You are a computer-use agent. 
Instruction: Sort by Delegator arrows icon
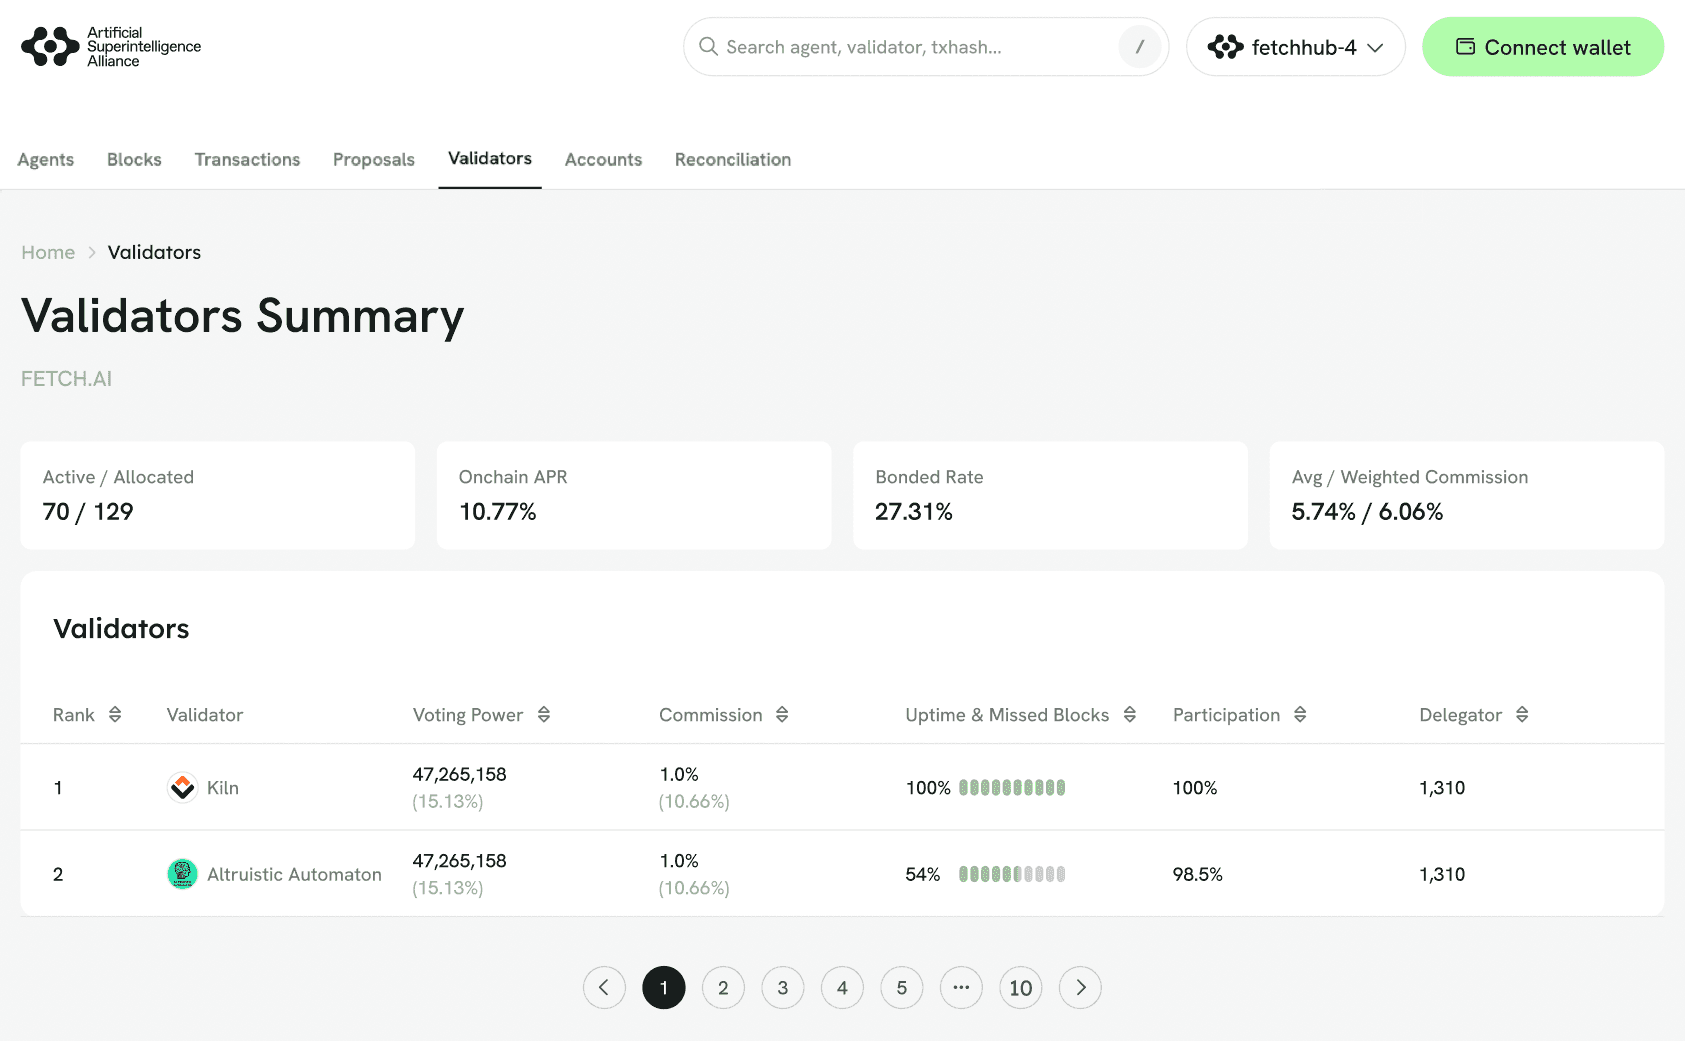coord(1522,715)
